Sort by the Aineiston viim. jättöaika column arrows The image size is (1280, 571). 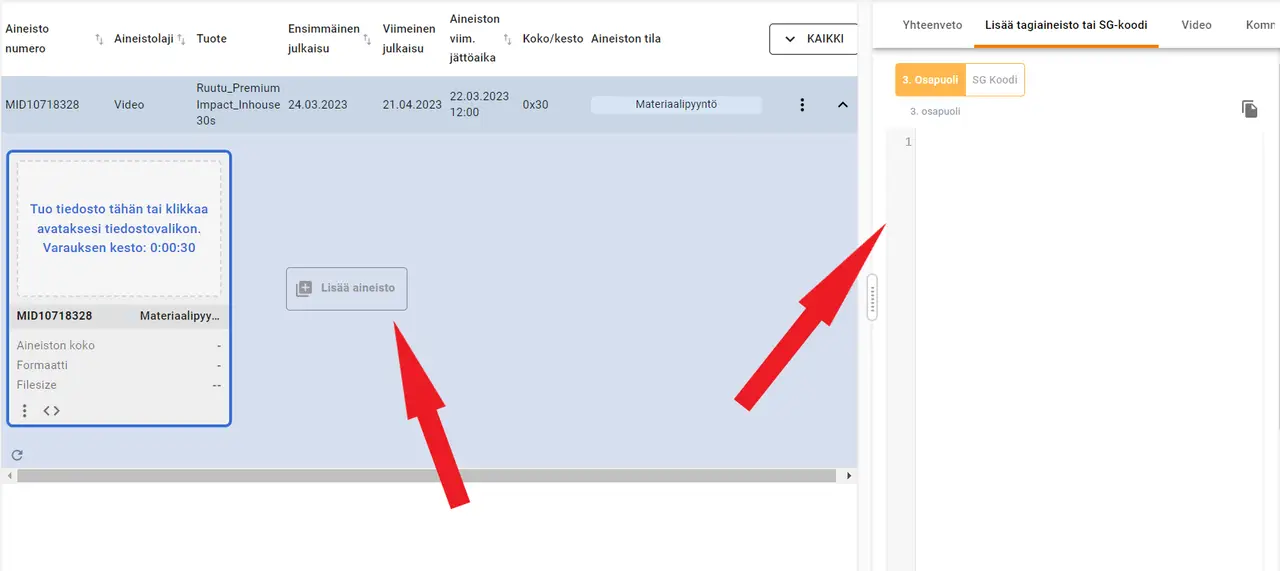(509, 39)
